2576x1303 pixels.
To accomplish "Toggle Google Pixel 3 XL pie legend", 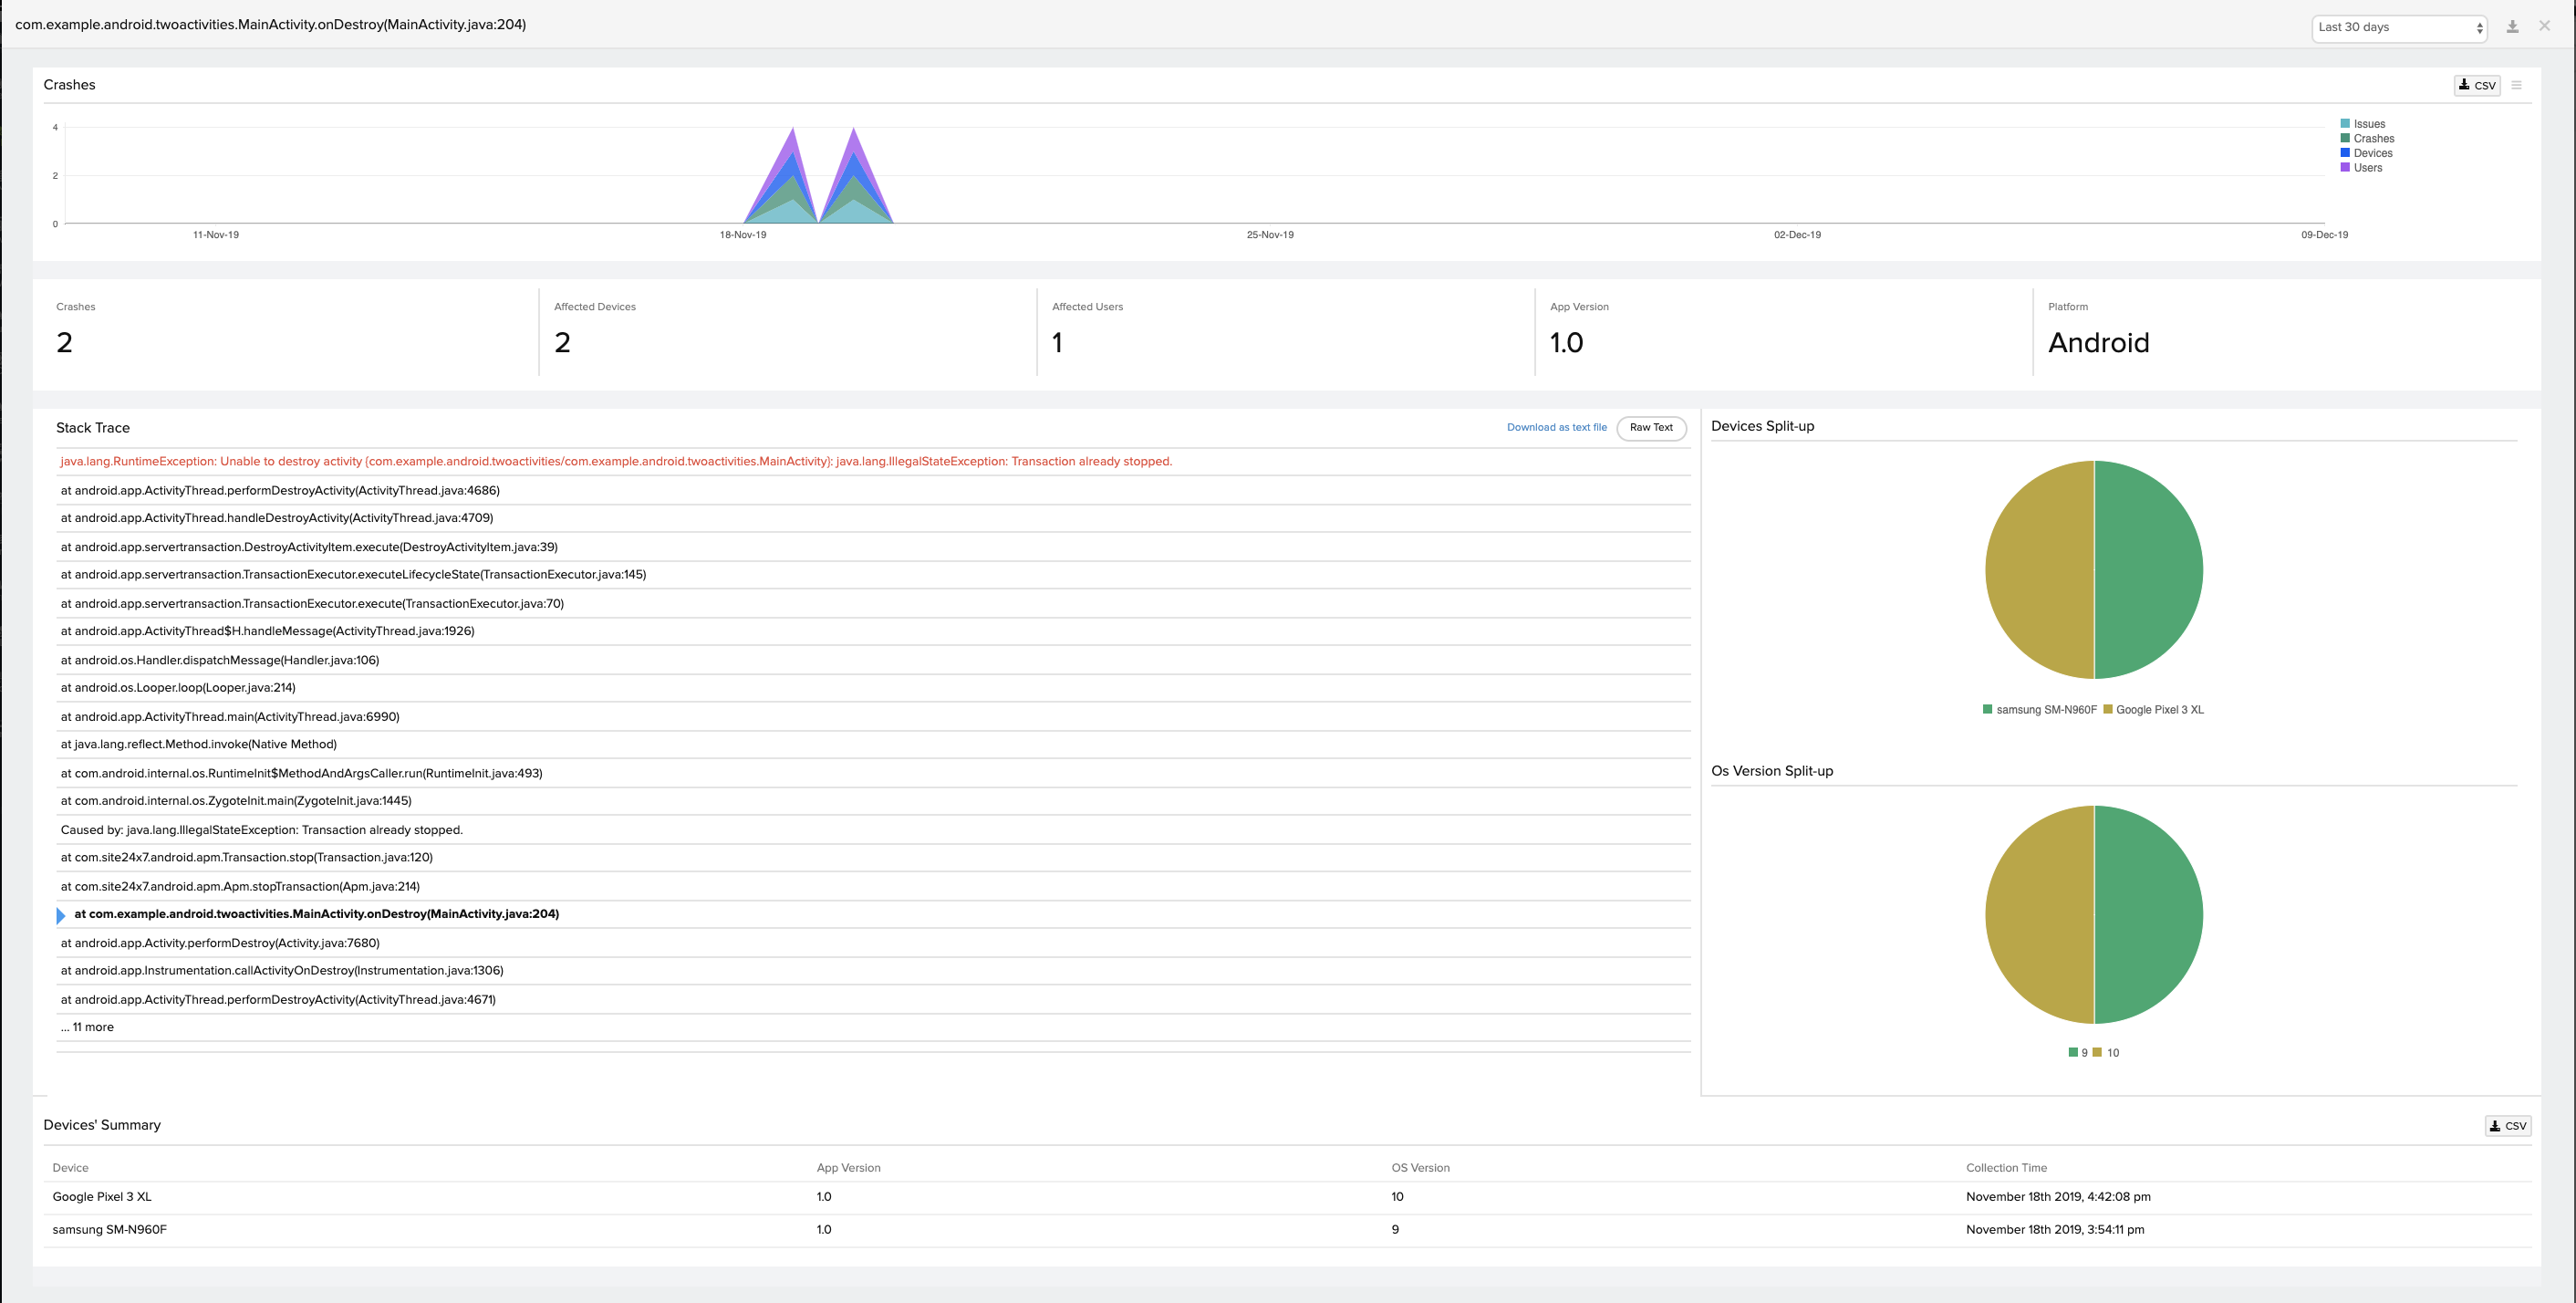I will click(x=2158, y=710).
